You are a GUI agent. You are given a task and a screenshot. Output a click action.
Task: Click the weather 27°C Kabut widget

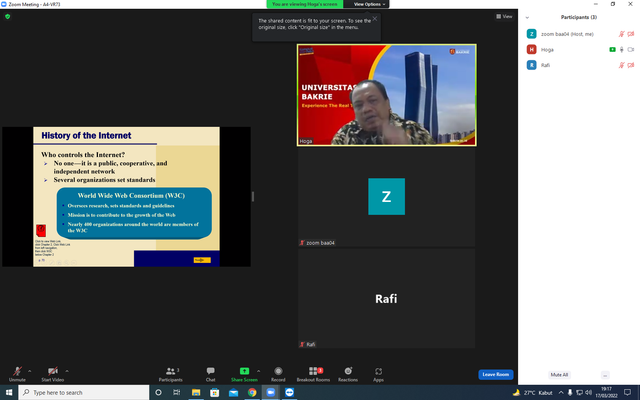[532, 393]
